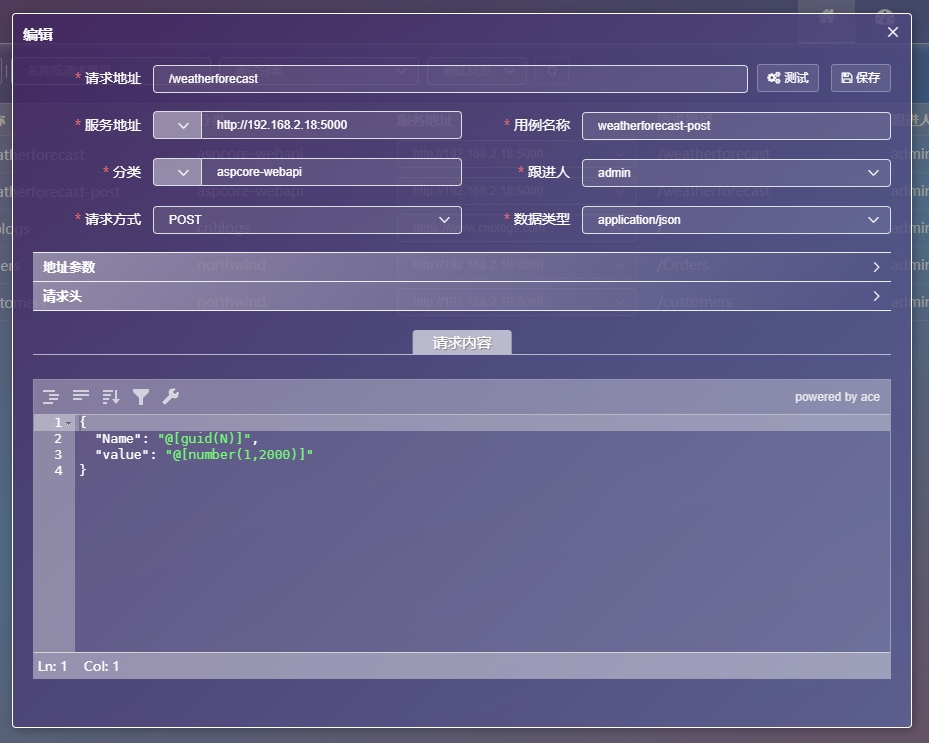The height and width of the screenshot is (743, 929).
Task: Open the 请求方式 POST dropdown
Action: click(x=307, y=220)
